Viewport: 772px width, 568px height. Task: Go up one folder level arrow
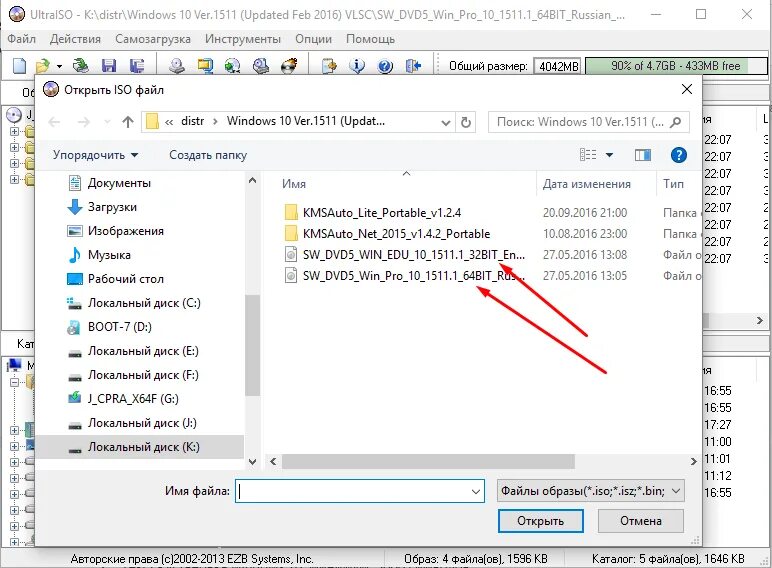[x=128, y=122]
